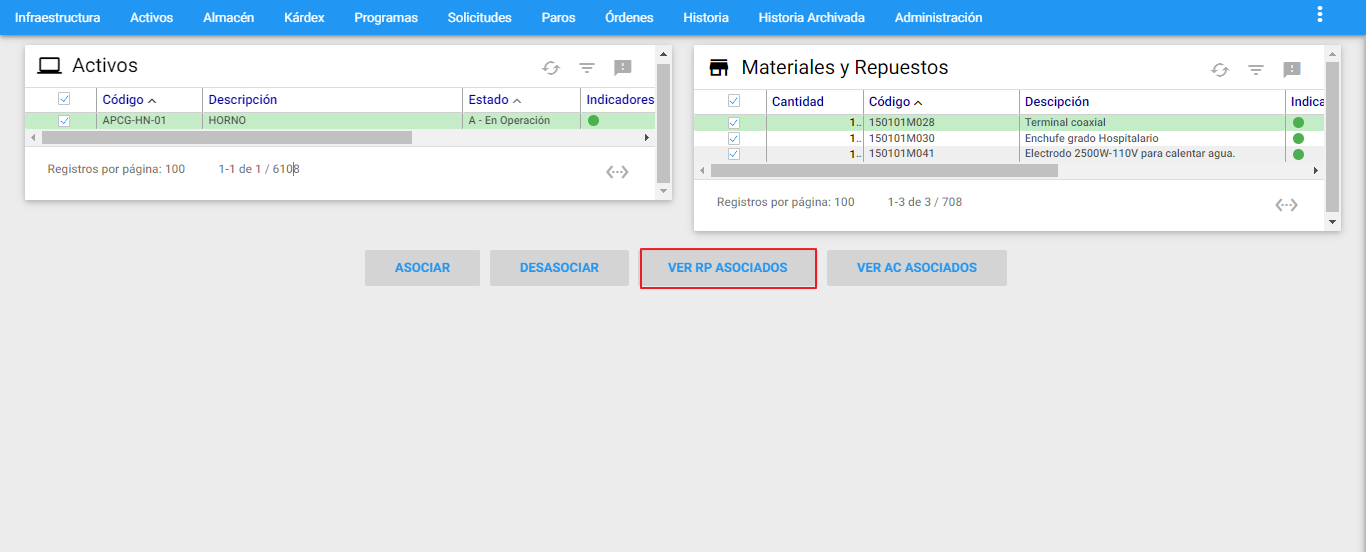
Task: Click Activos horizontal scrollbar thumb
Action: 226,137
